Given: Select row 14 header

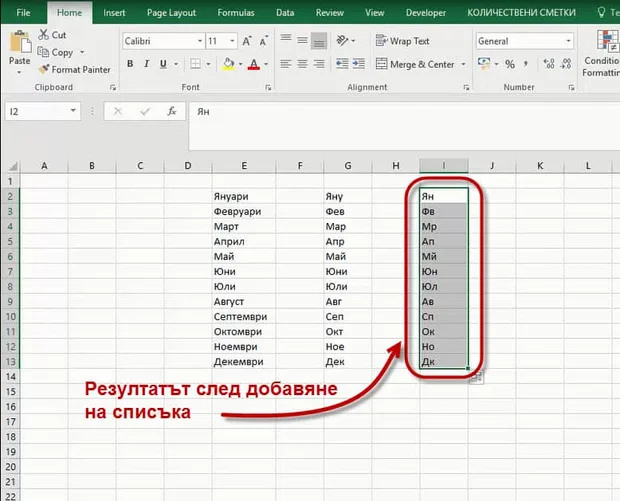Looking at the screenshot, I should 10,376.
